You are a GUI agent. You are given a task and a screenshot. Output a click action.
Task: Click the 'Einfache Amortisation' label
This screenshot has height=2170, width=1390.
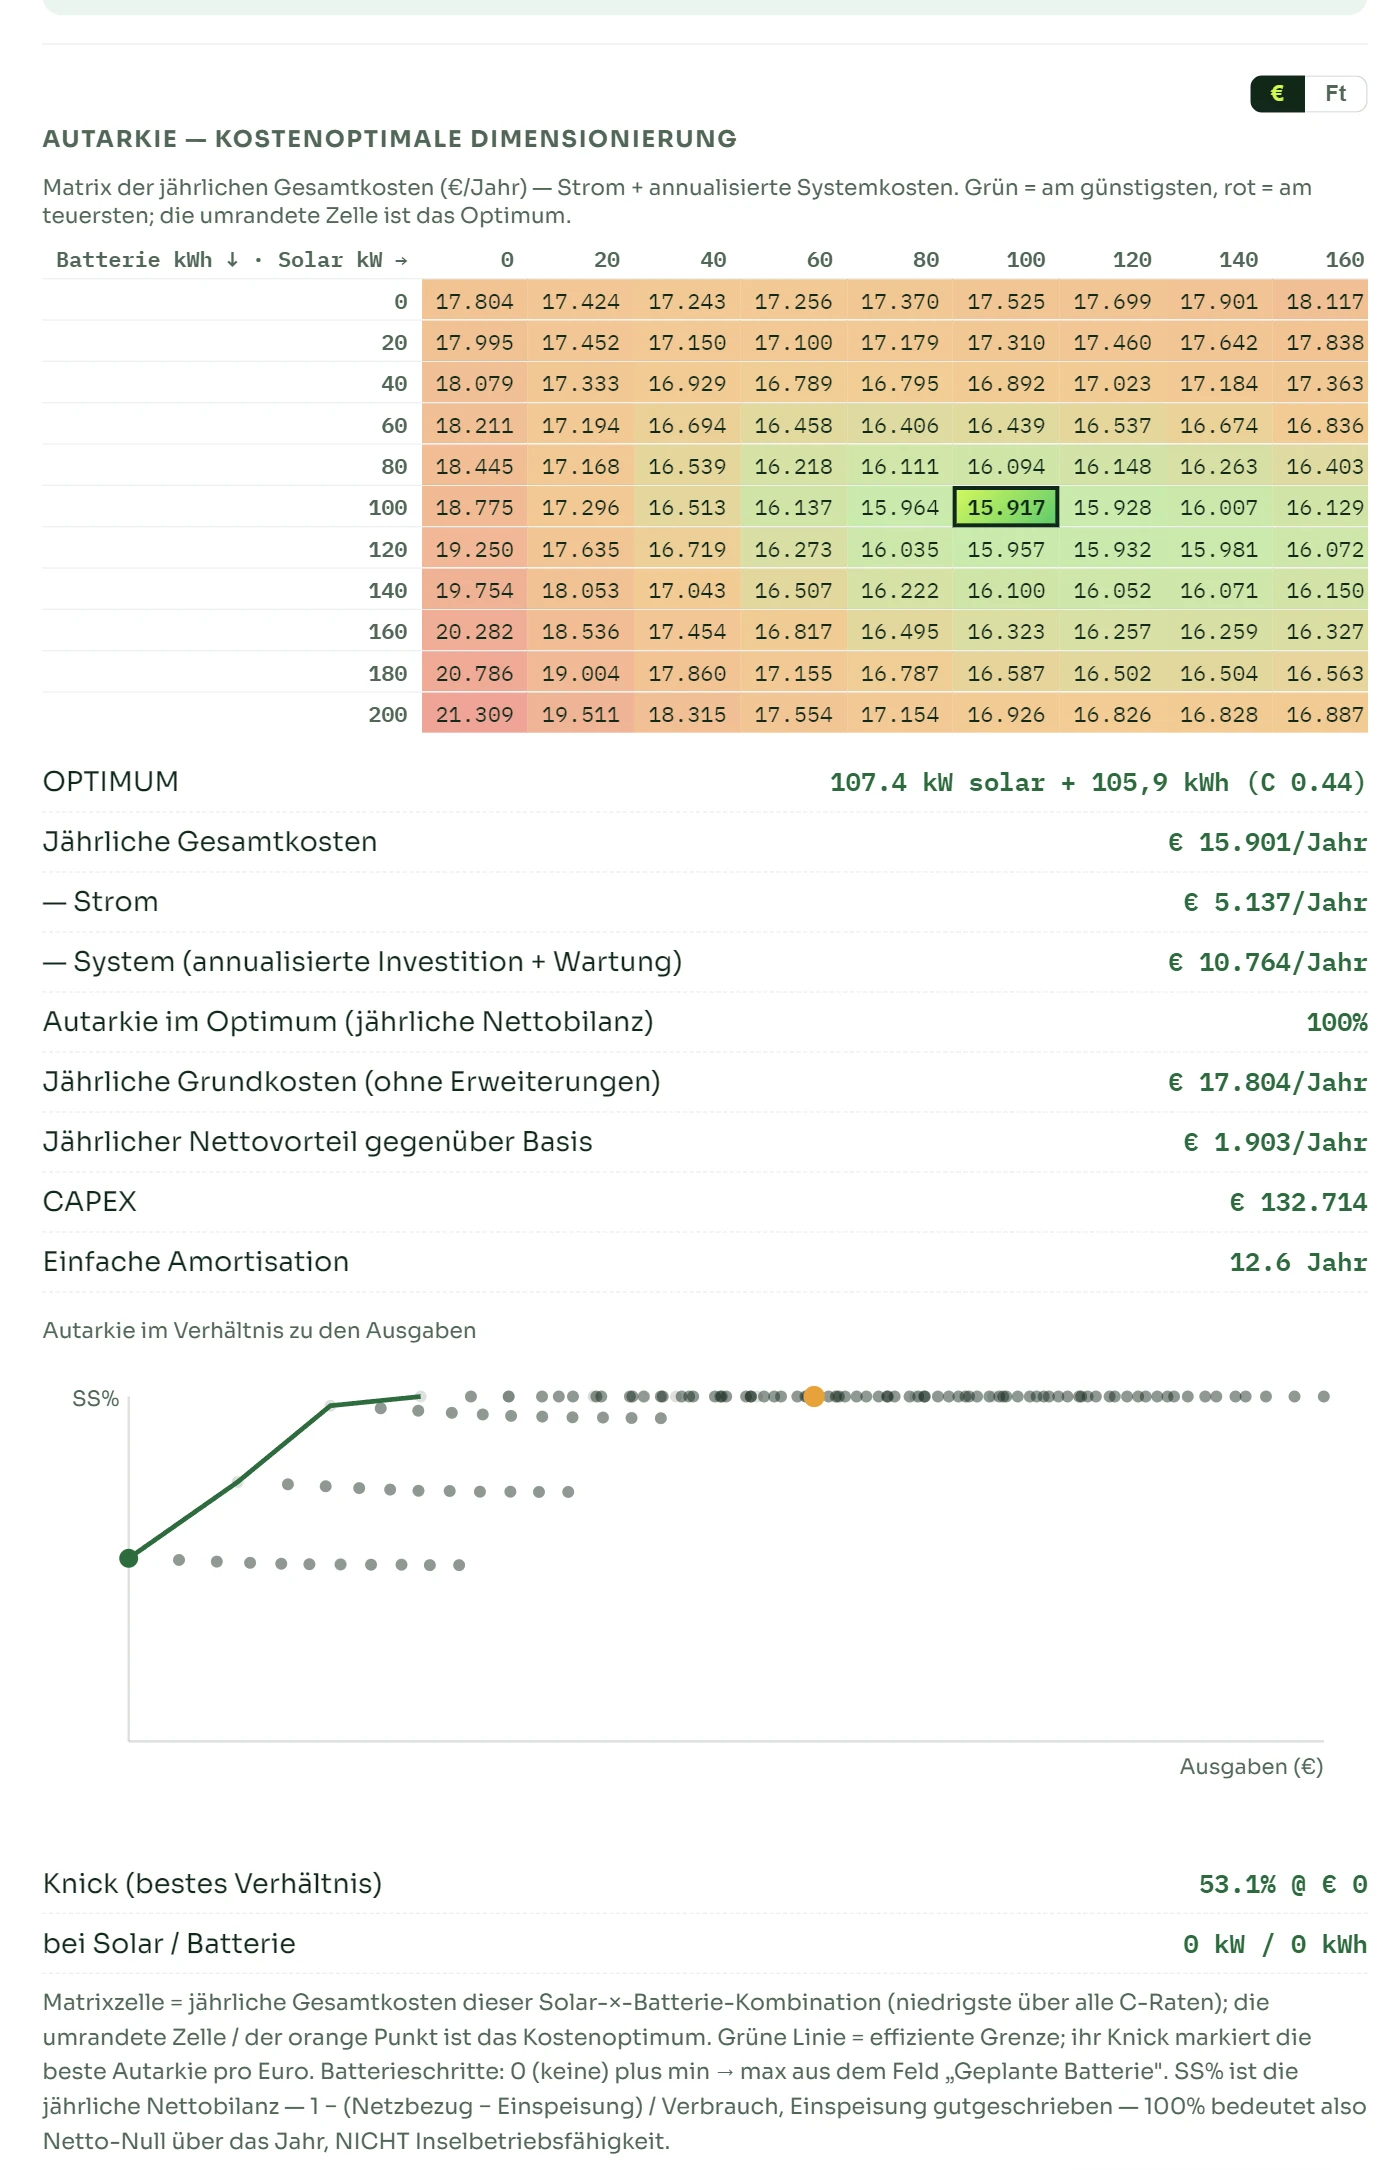click(x=196, y=1262)
